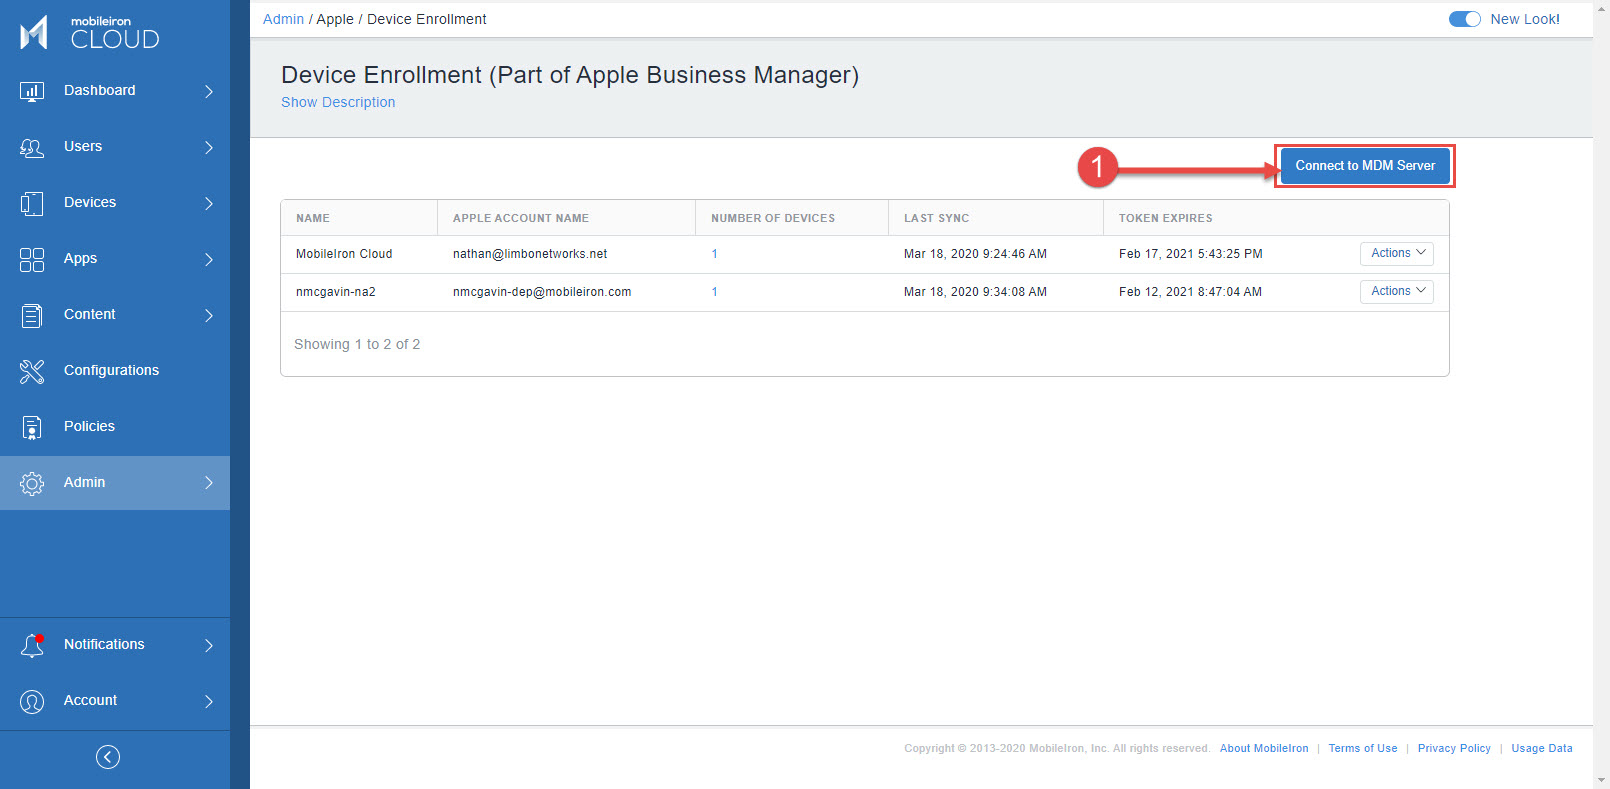The width and height of the screenshot is (1610, 789).
Task: Expand the Dashboard menu chevron
Action: tap(209, 91)
